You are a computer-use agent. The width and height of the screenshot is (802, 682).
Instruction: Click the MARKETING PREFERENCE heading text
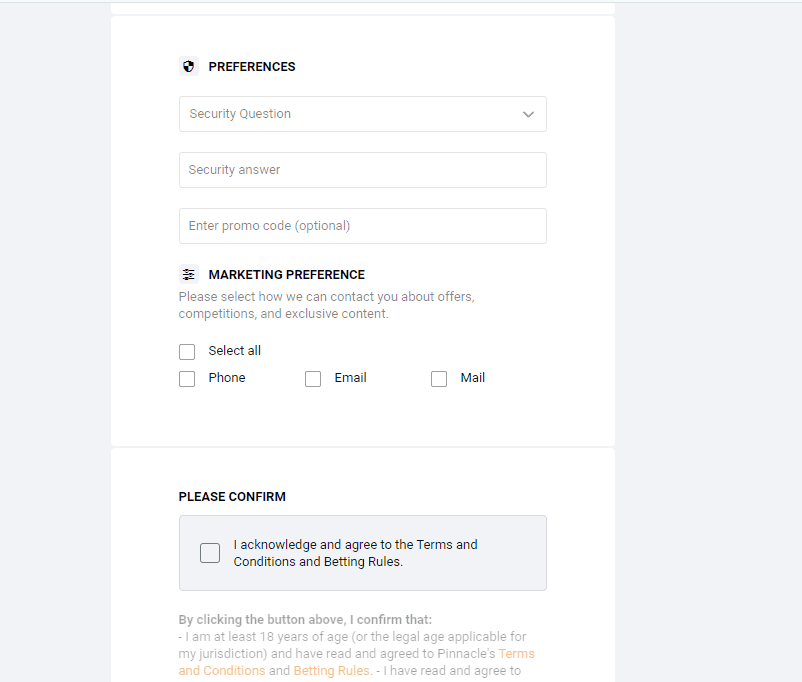click(286, 275)
